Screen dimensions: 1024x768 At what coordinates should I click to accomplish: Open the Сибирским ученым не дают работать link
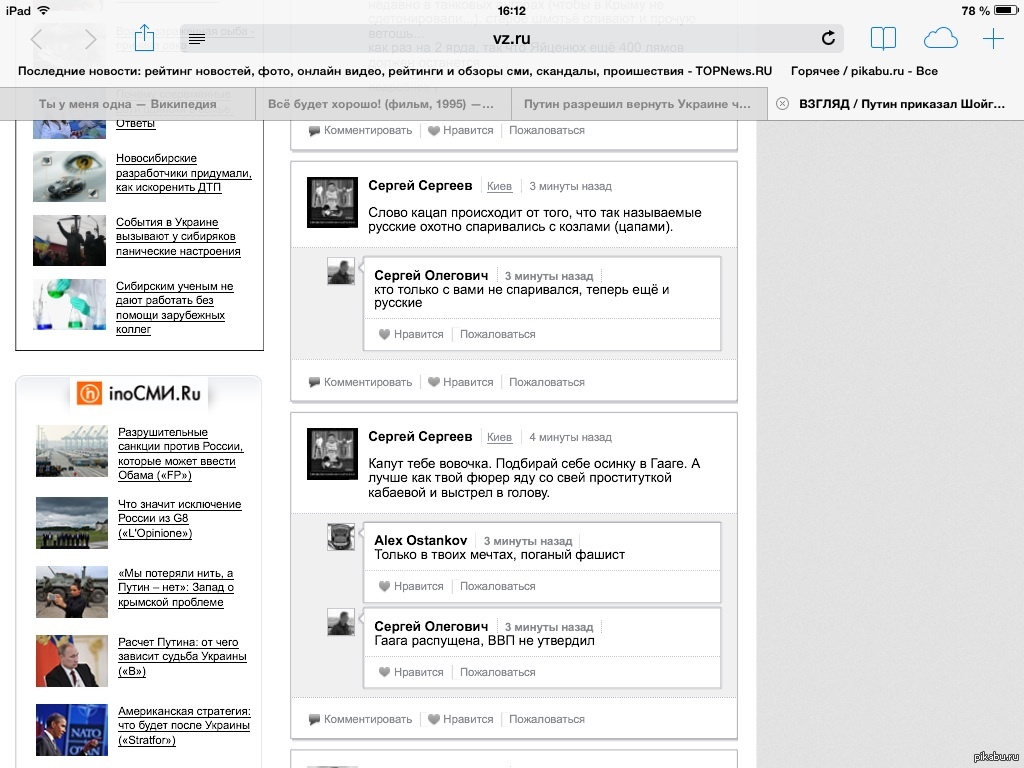pyautogui.click(x=174, y=308)
